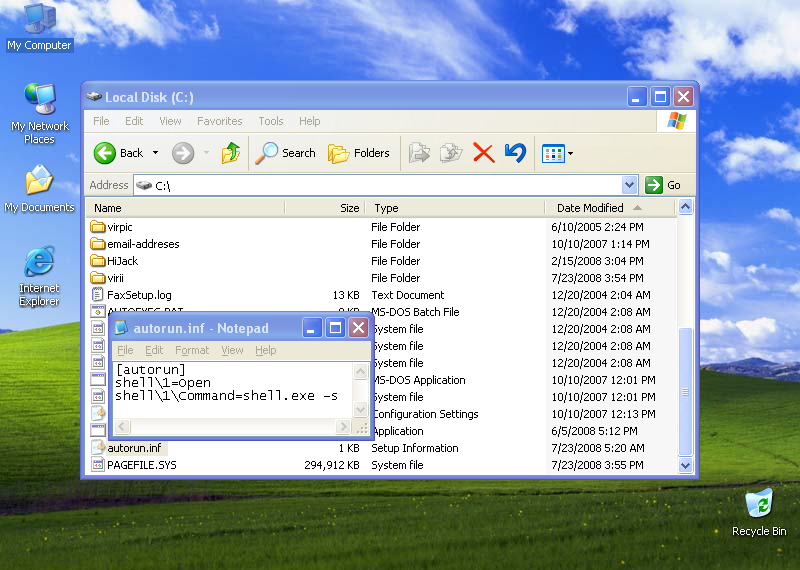Click the [autorun] line in Notepad
Image resolution: width=800 pixels, height=570 pixels.
[x=151, y=369]
